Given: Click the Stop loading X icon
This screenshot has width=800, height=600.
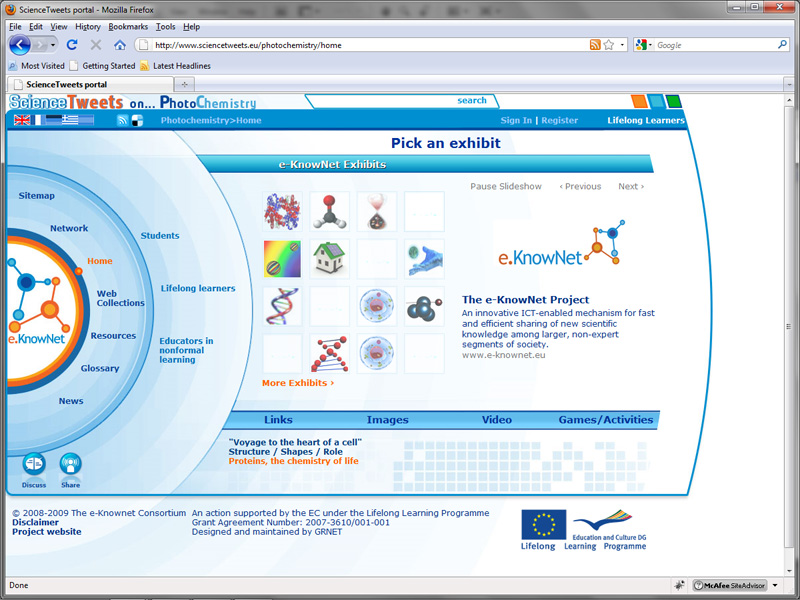Looking at the screenshot, I should tap(96, 45).
